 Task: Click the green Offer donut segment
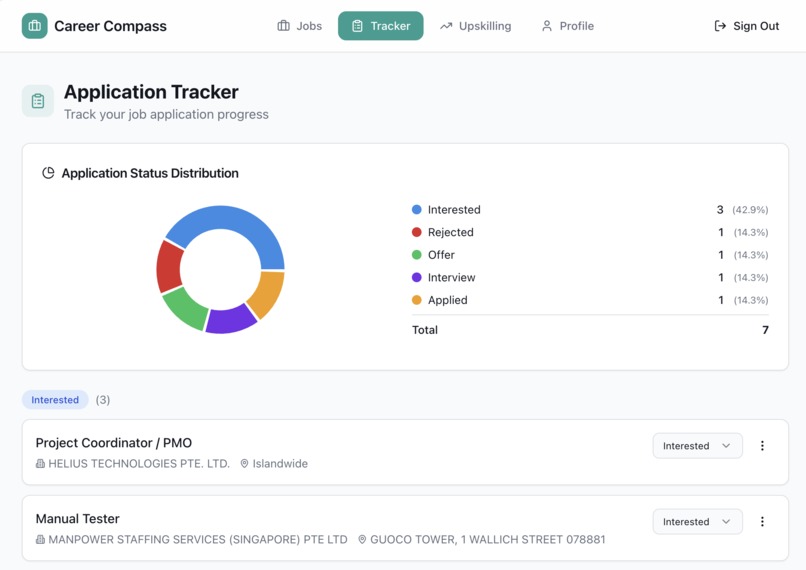point(187,308)
